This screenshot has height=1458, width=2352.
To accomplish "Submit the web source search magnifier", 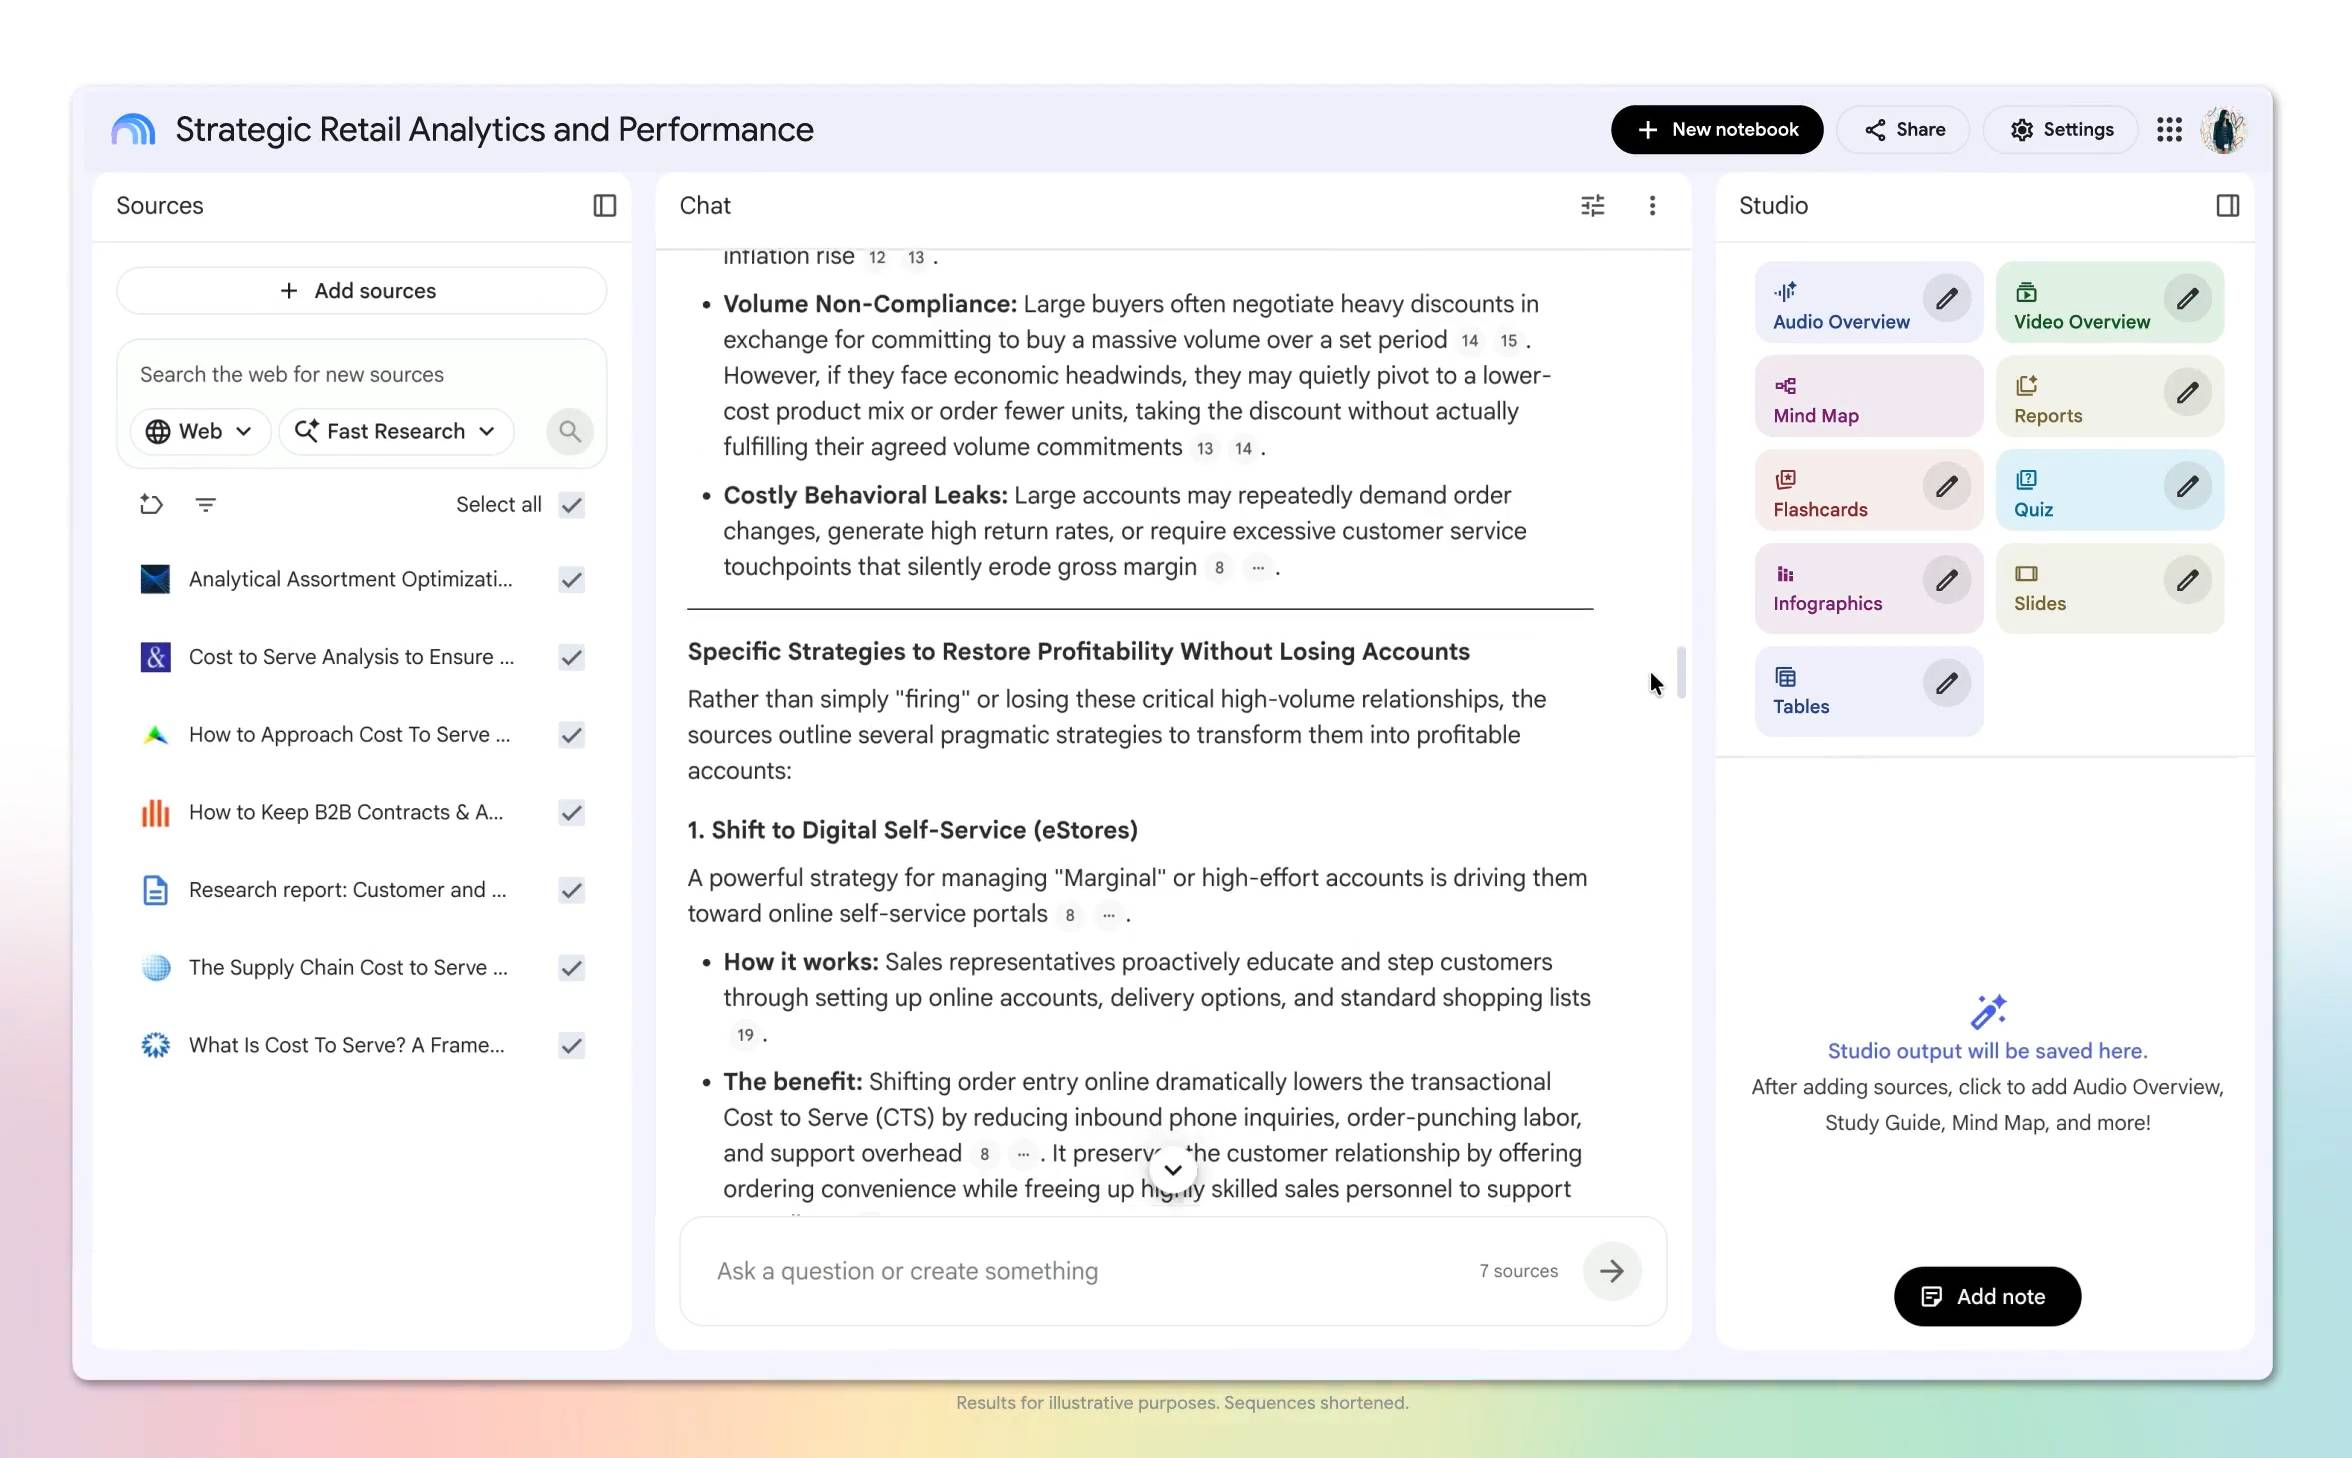I will click(569, 431).
